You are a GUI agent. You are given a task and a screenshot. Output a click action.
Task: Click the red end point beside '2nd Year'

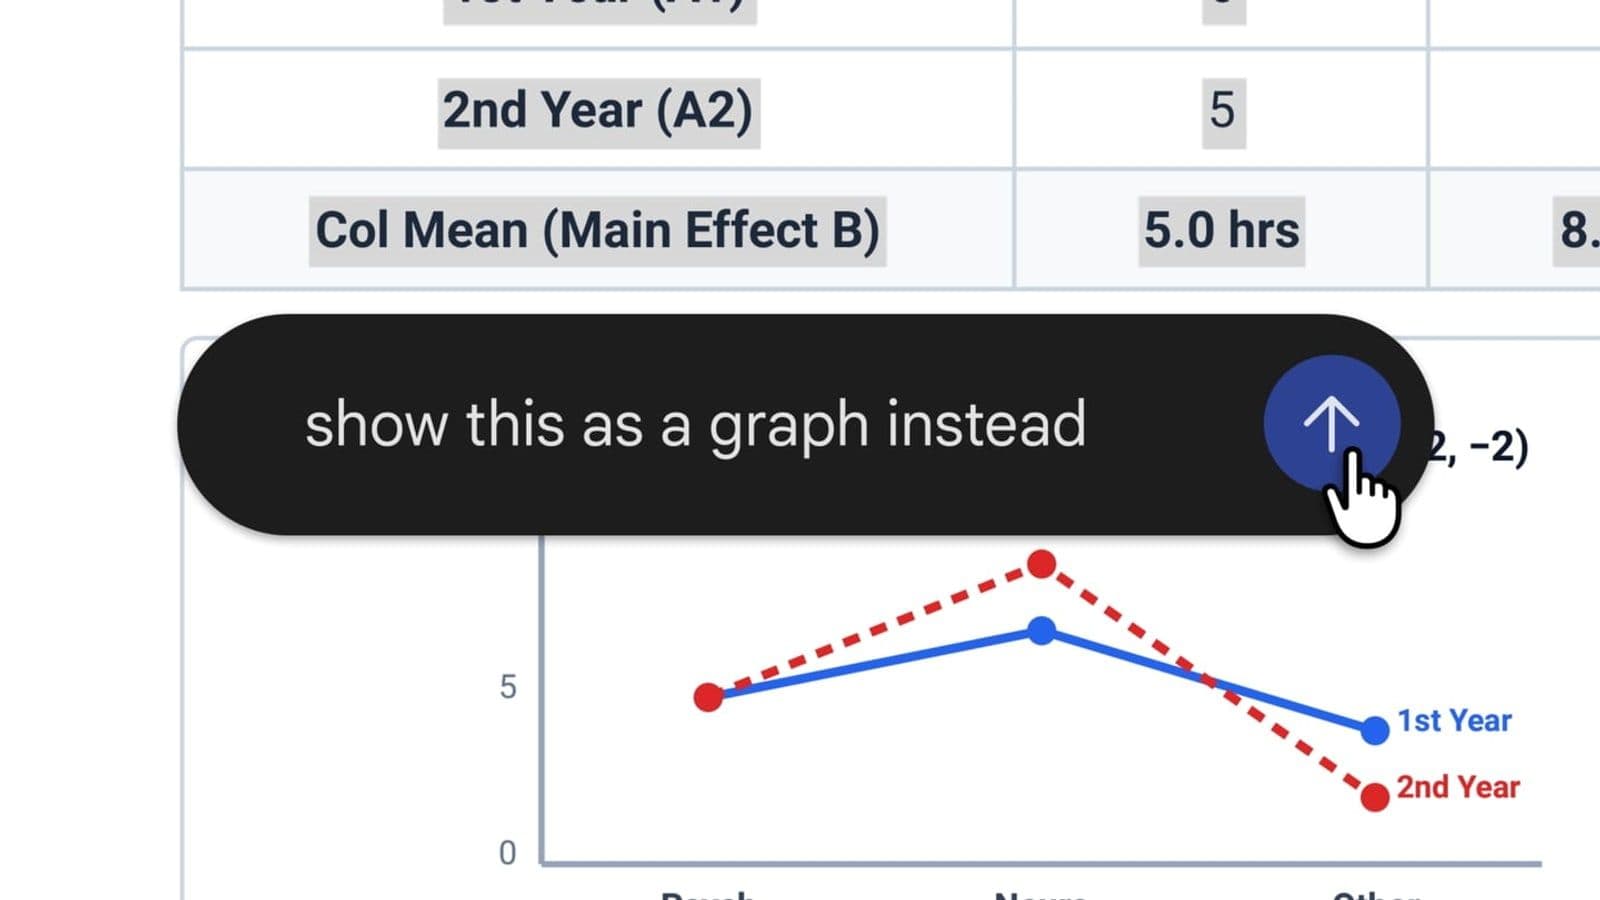(1375, 797)
